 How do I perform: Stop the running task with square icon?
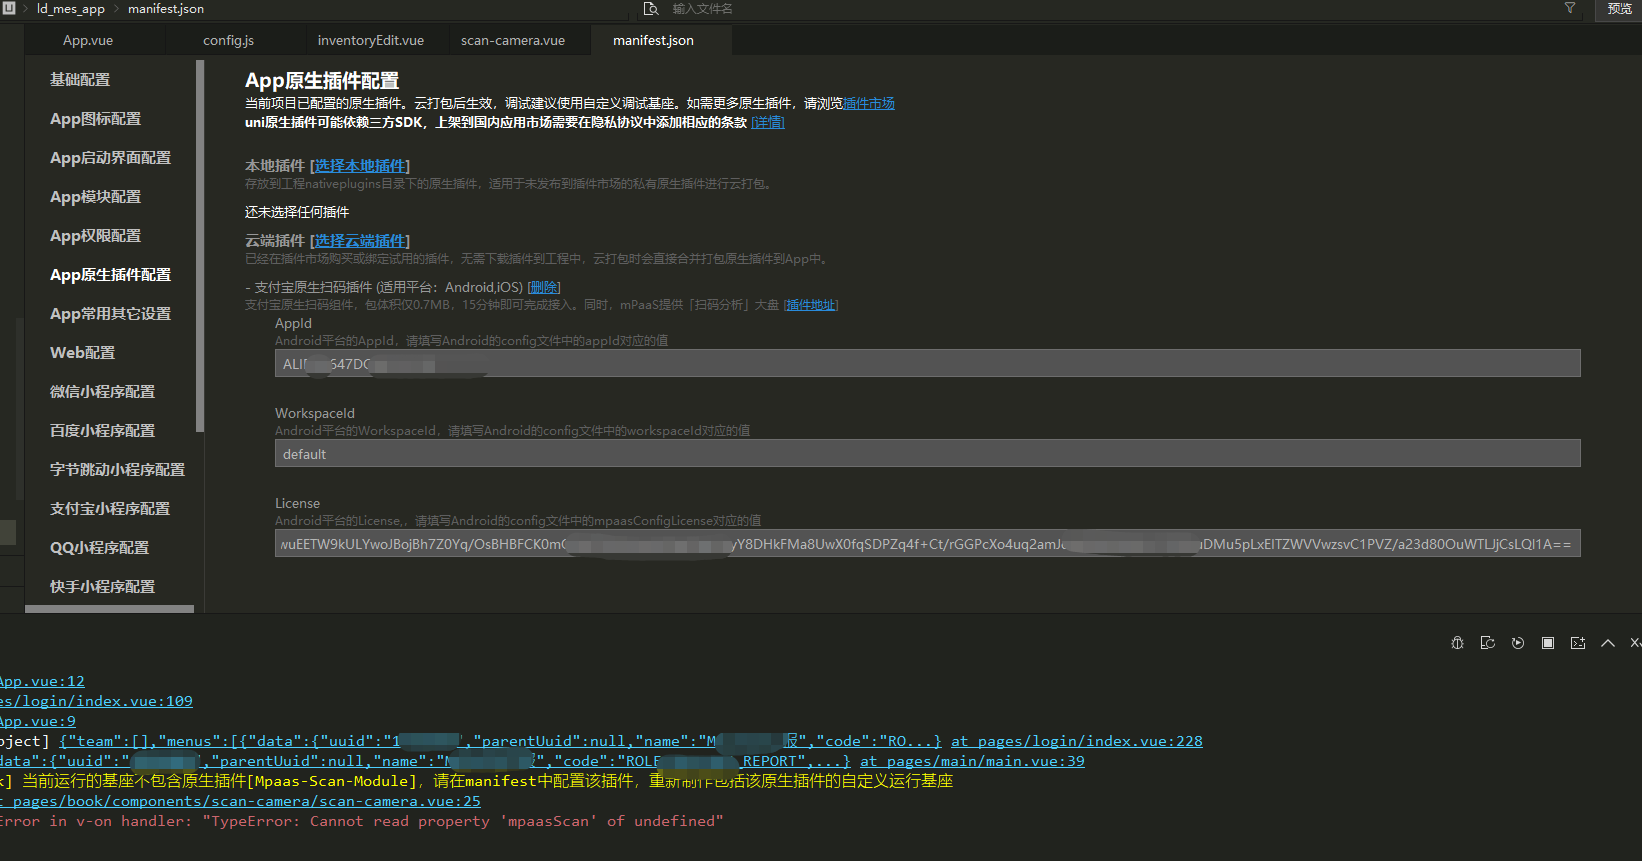(x=1548, y=643)
